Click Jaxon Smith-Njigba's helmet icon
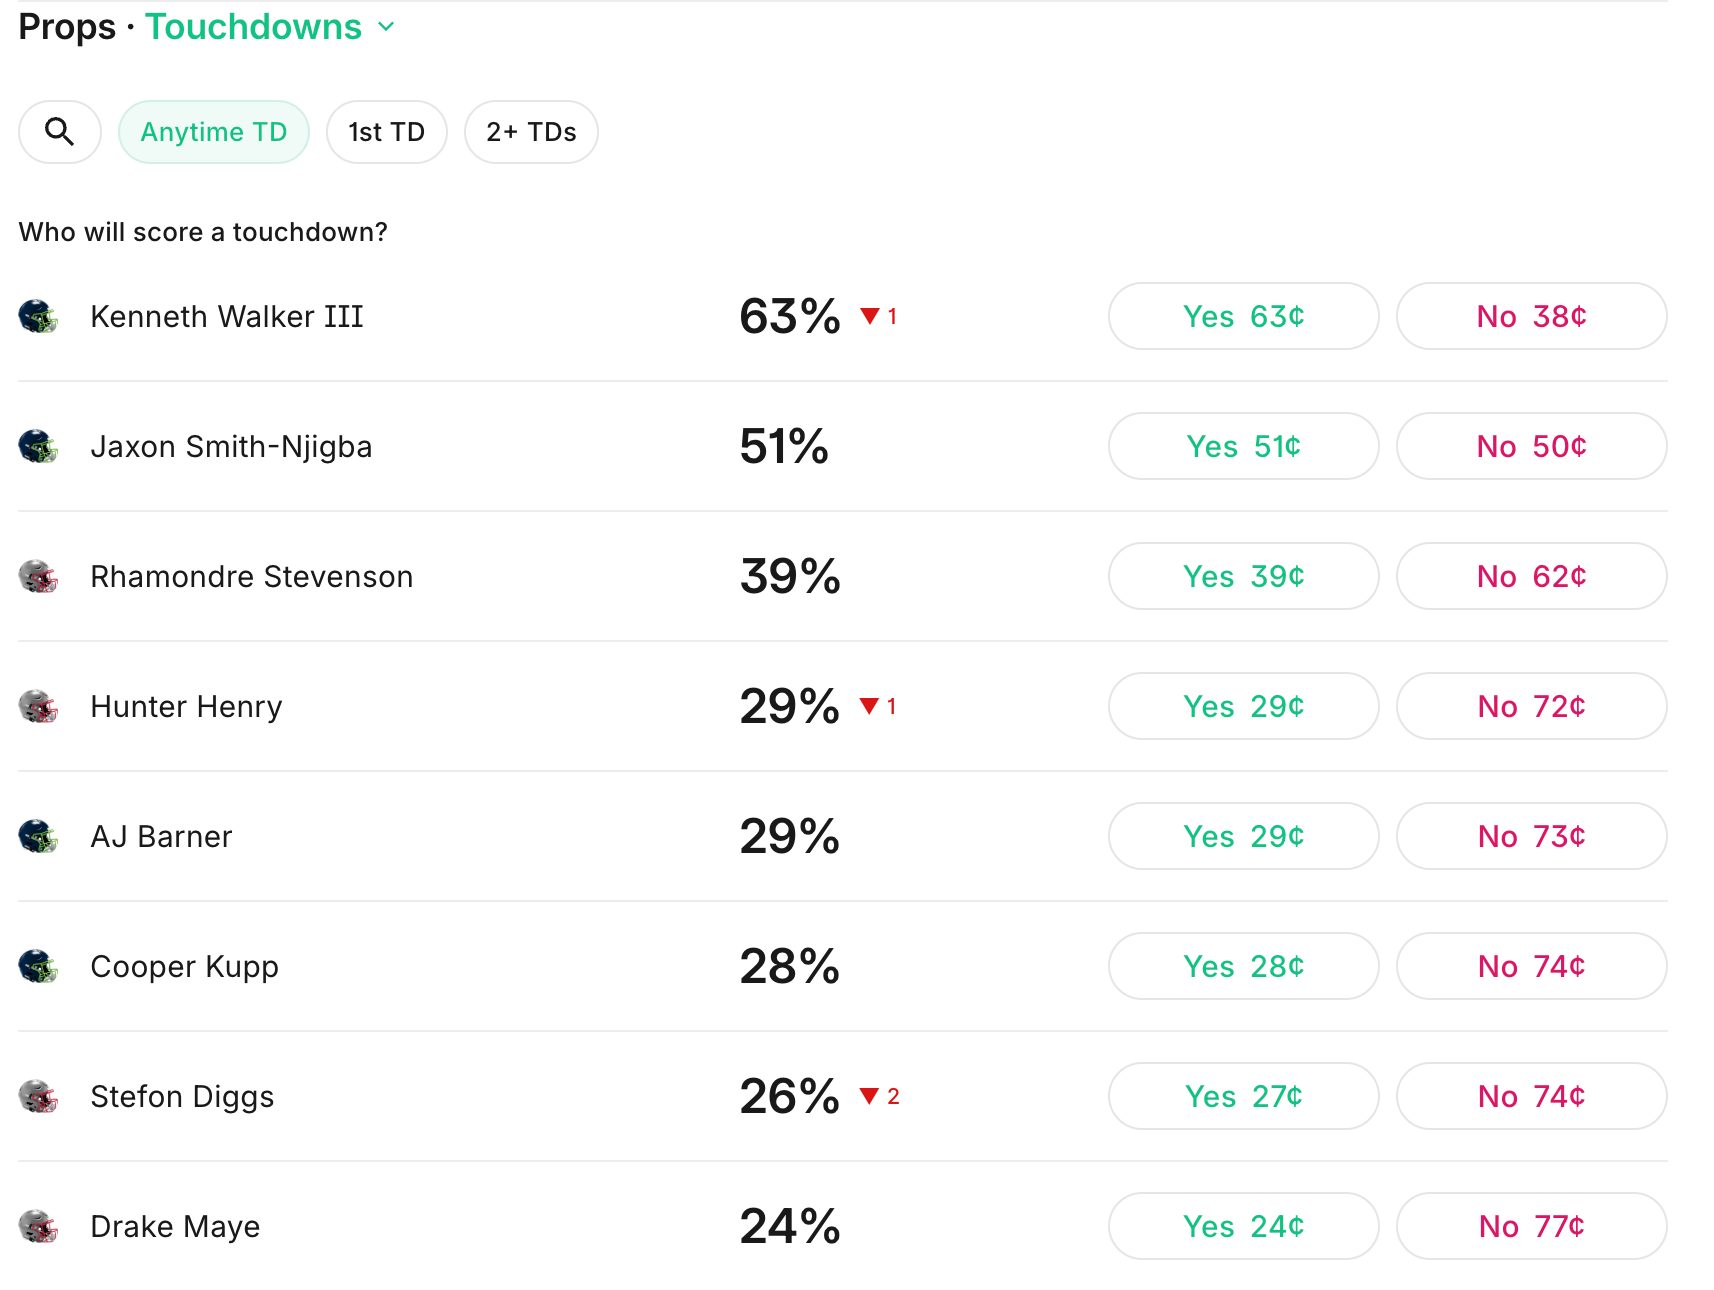Screen dimensions: 1714x1290 (x=38, y=447)
